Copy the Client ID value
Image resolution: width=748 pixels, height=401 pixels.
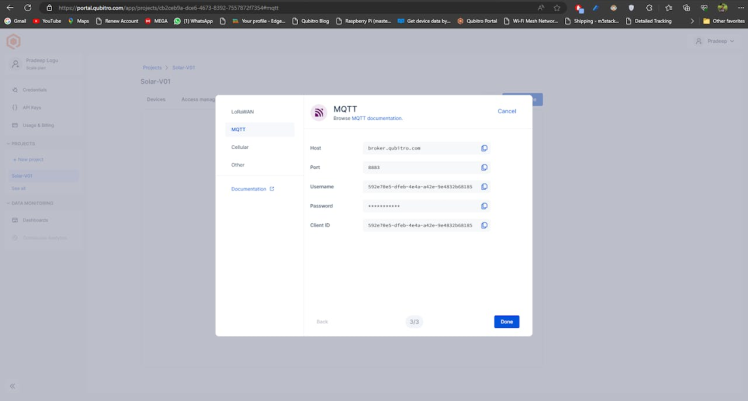(484, 225)
